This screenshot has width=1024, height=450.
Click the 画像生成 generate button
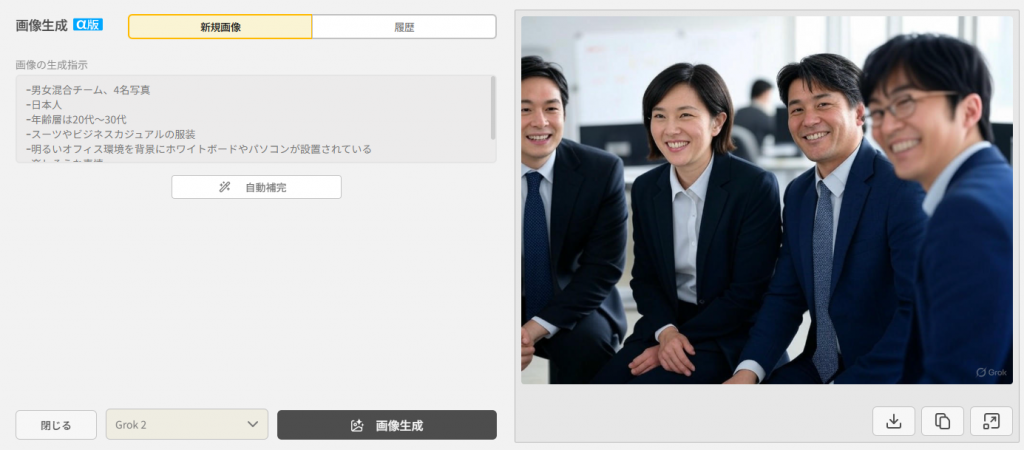pos(387,425)
